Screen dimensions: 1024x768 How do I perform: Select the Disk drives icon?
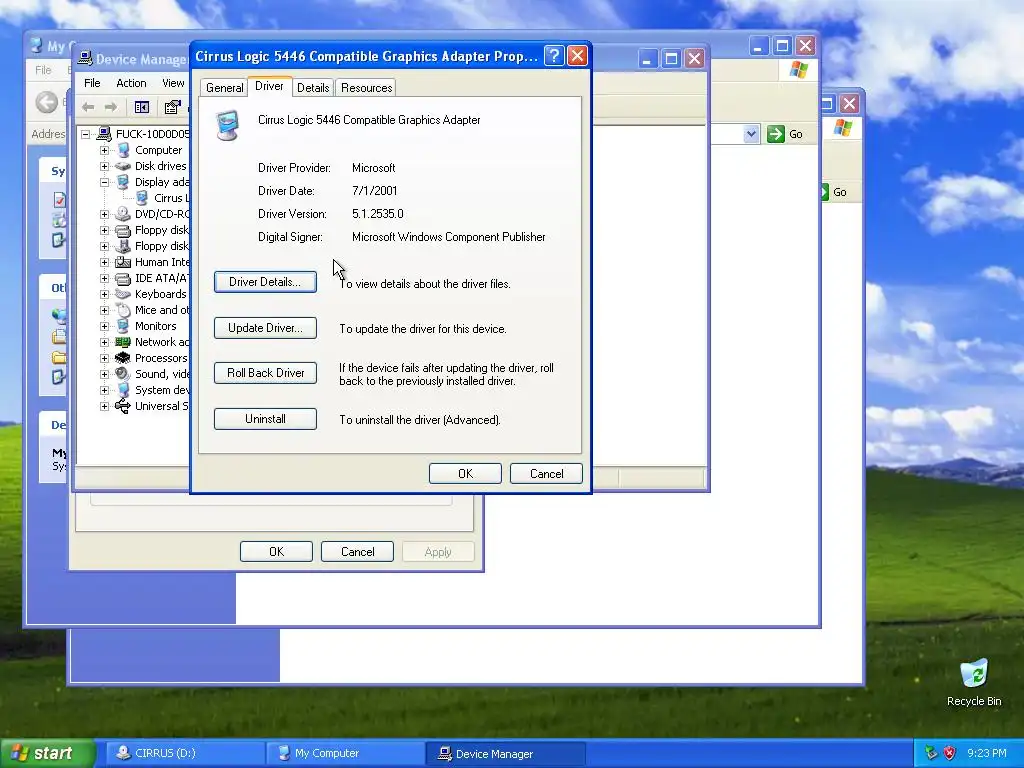tap(123, 167)
